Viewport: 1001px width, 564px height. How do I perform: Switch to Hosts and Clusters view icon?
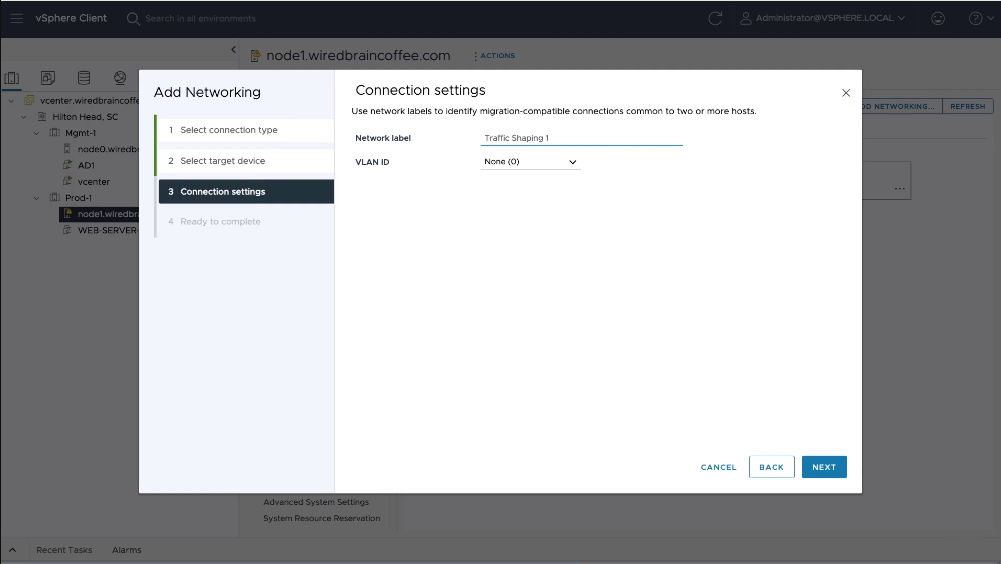tap(13, 78)
